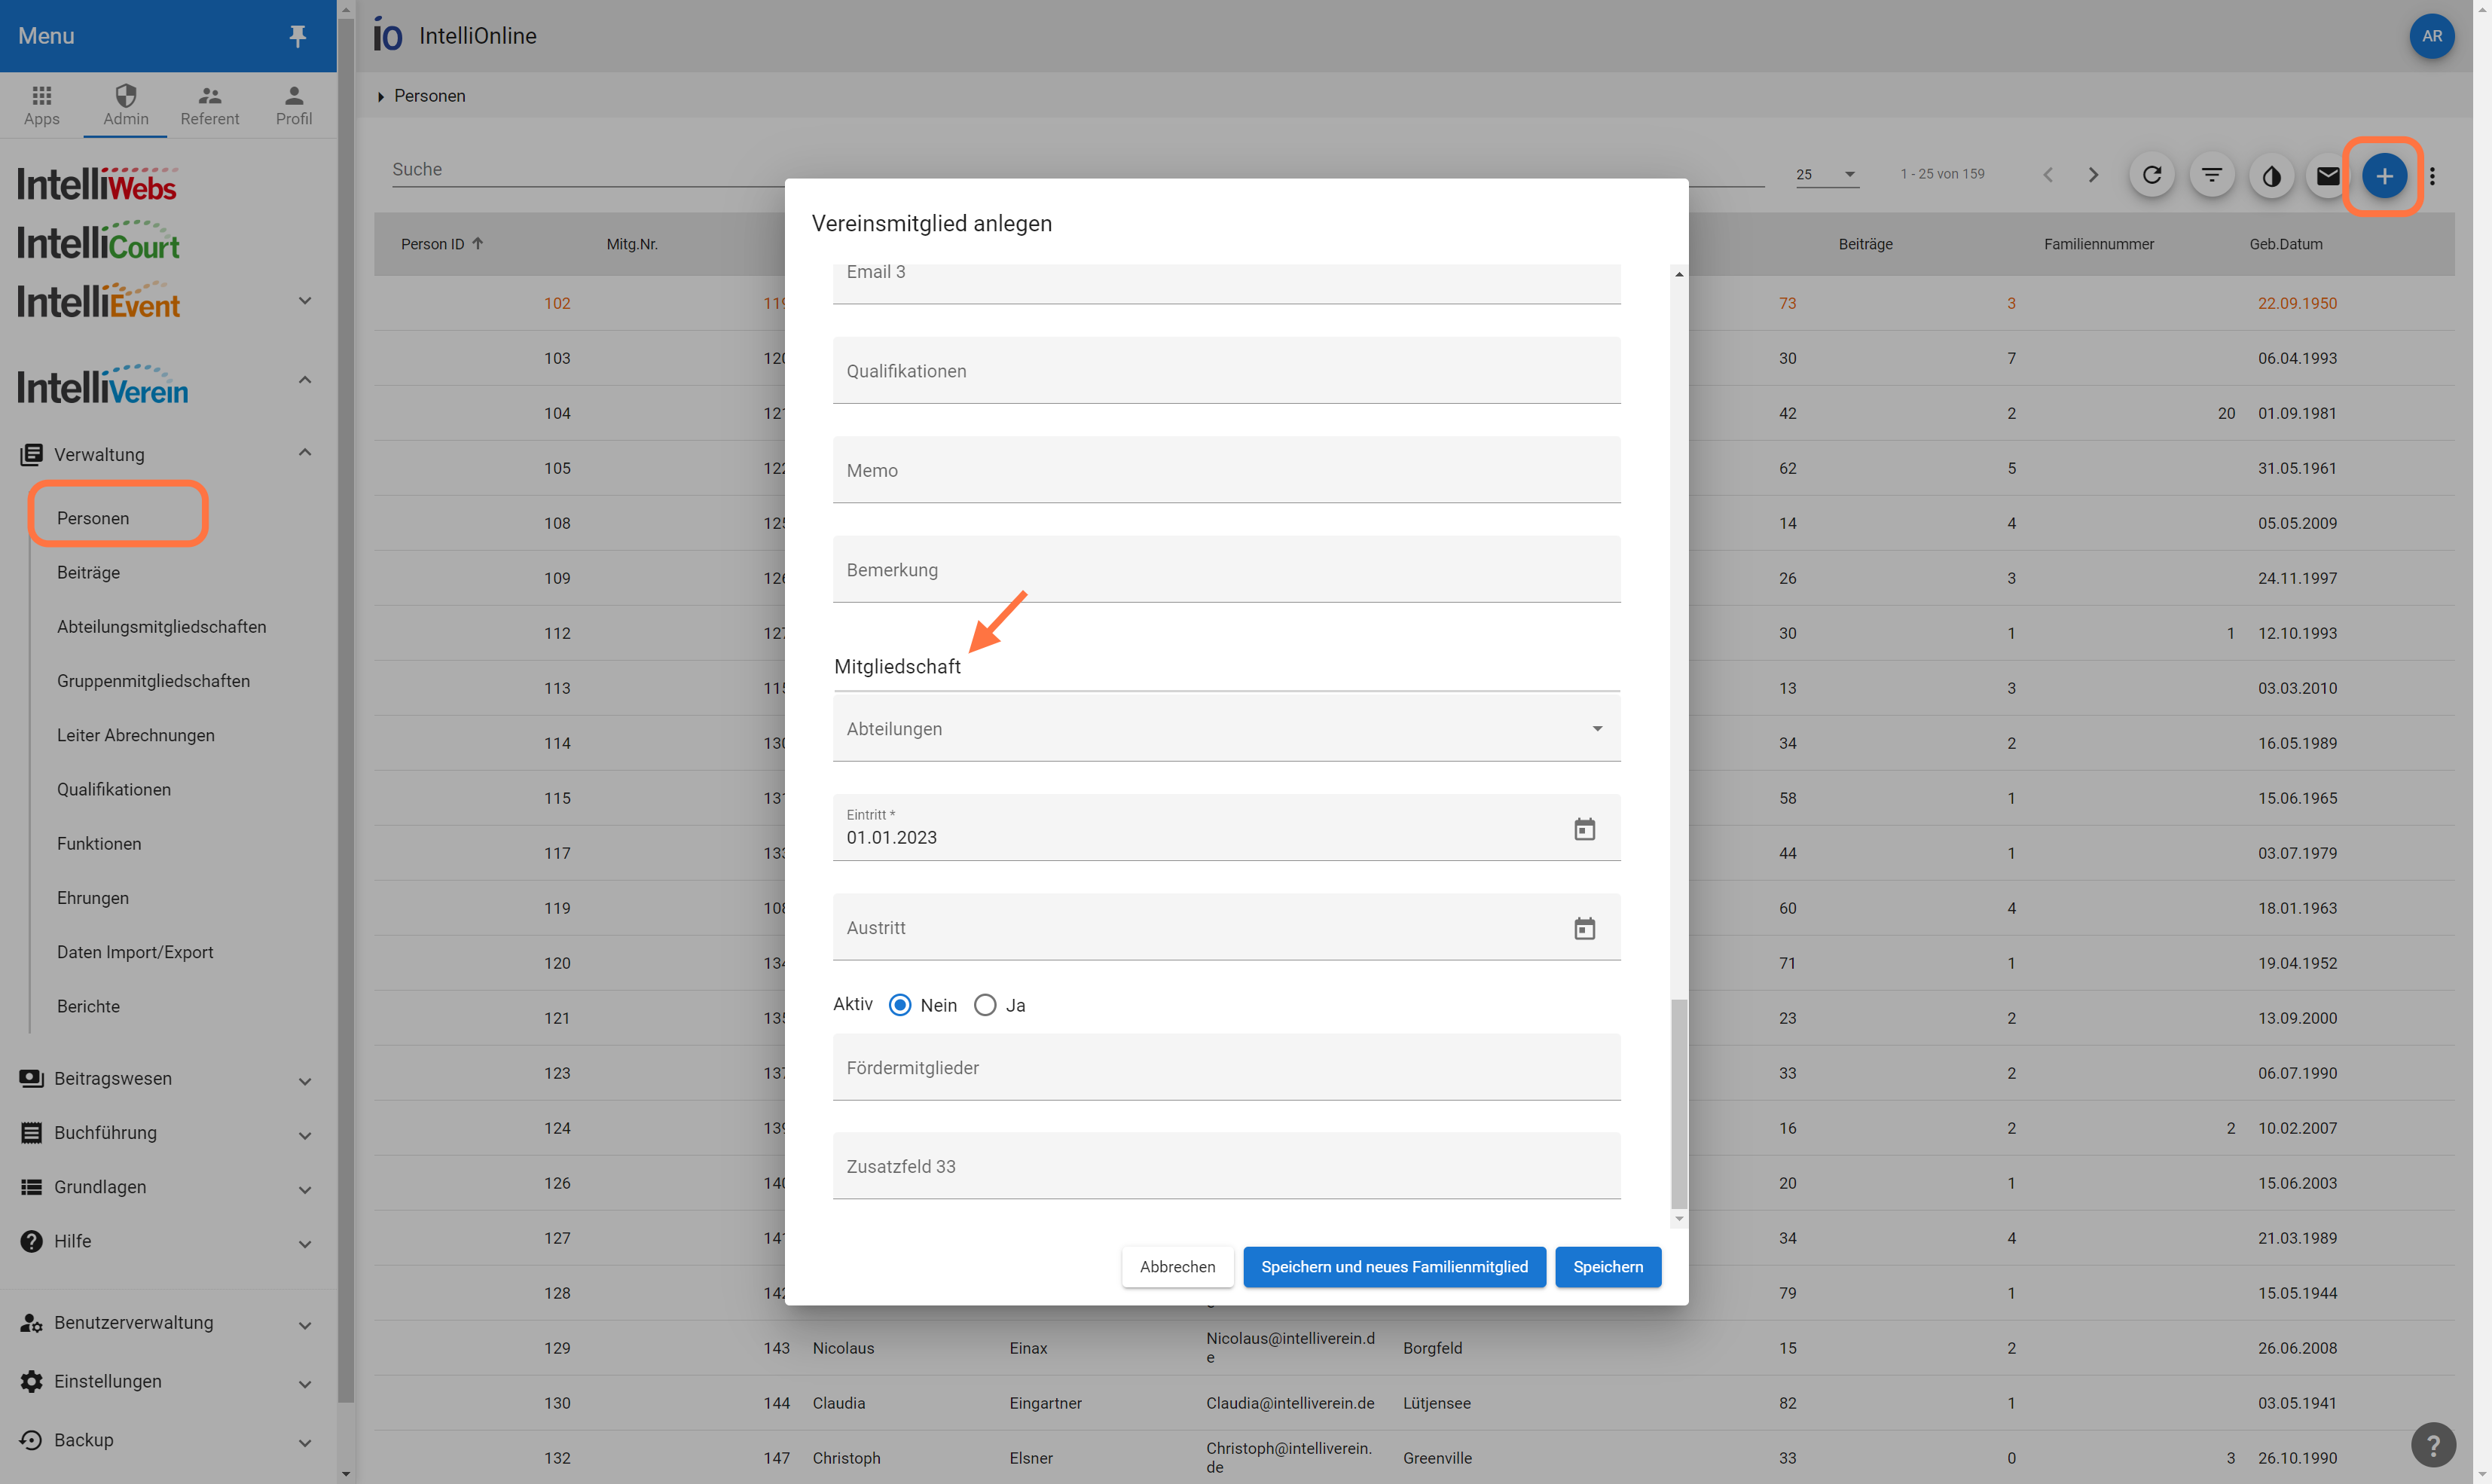Click the Fördermitglieder input field
Screen dimensions: 2492x1484
pyautogui.click(x=1226, y=1067)
